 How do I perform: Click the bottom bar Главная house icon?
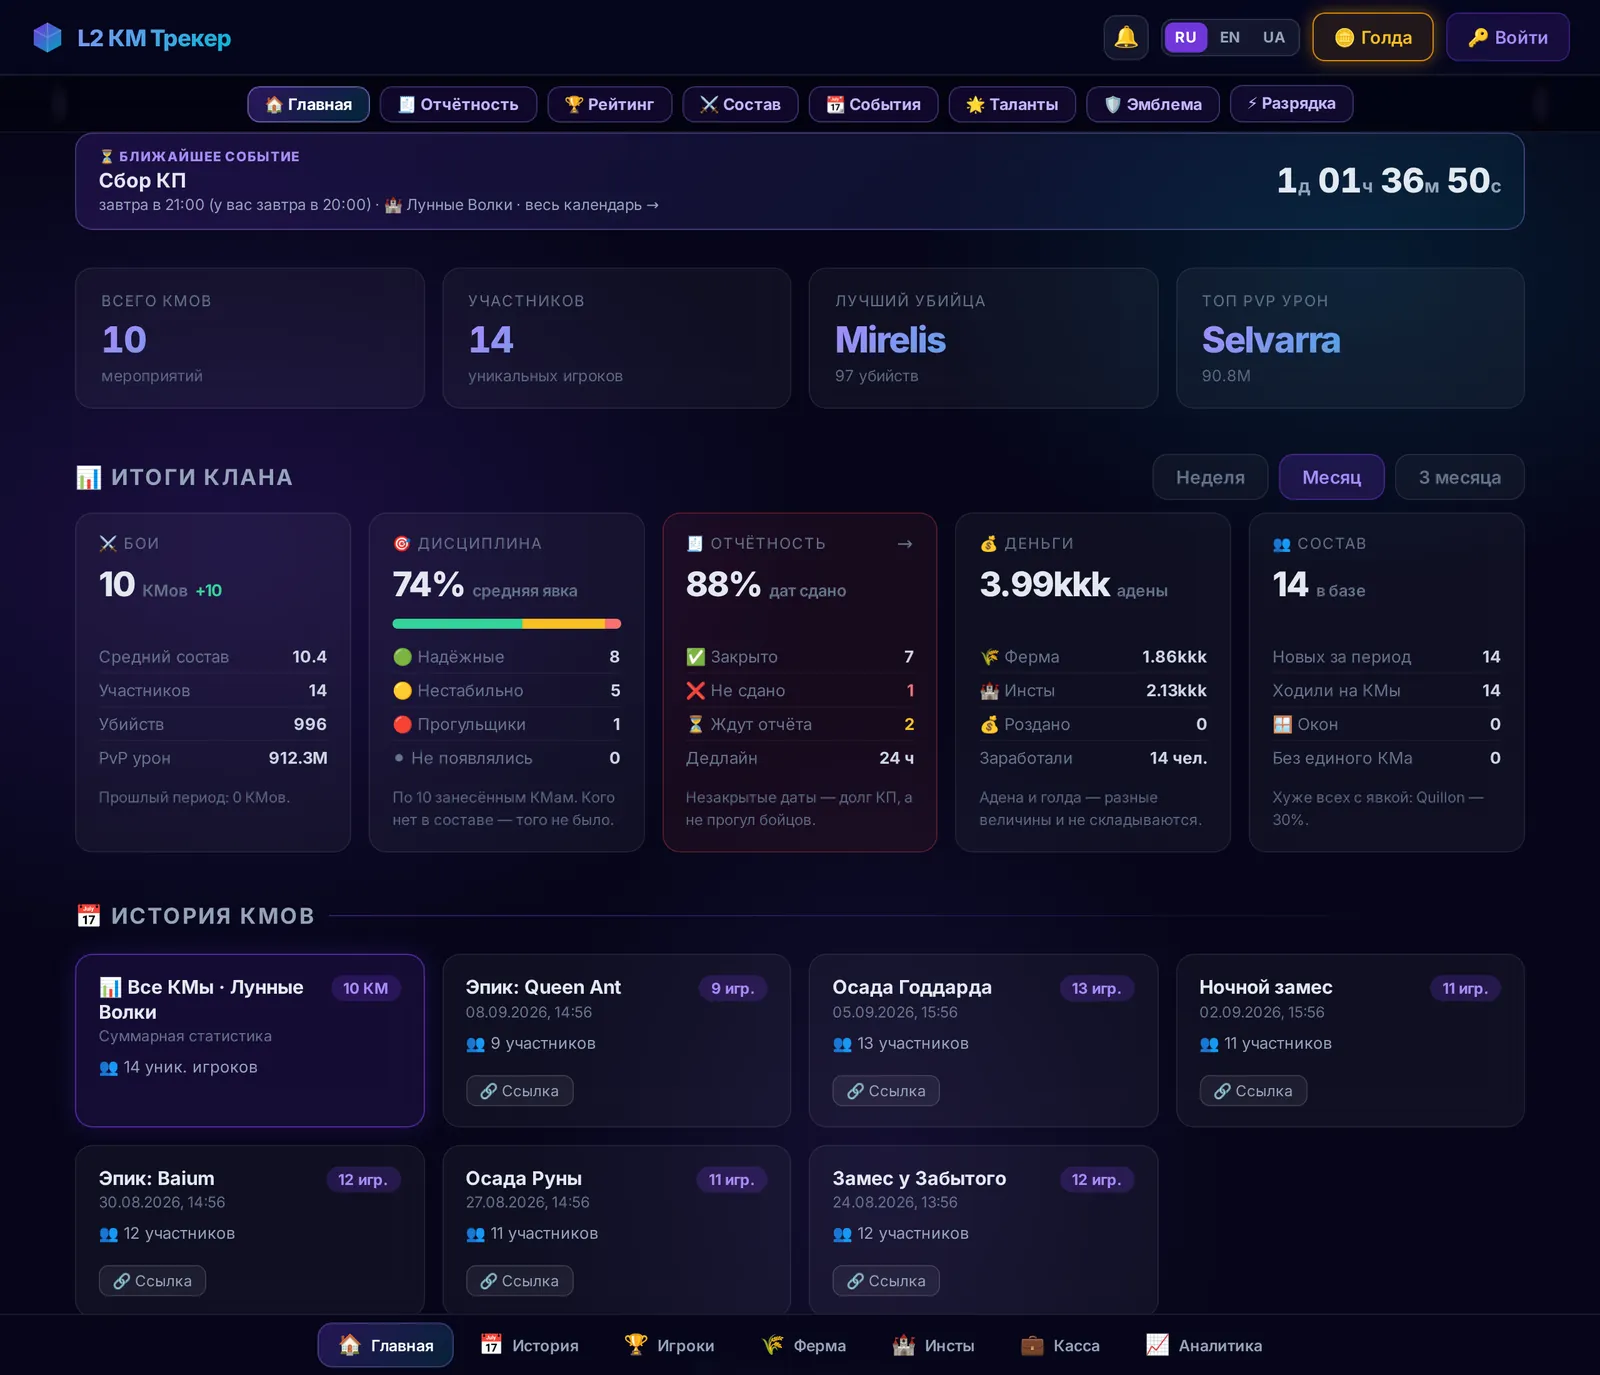pyautogui.click(x=349, y=1345)
